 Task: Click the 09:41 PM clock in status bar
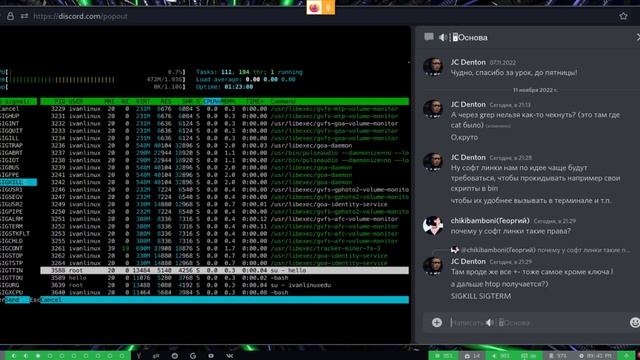(596, 356)
